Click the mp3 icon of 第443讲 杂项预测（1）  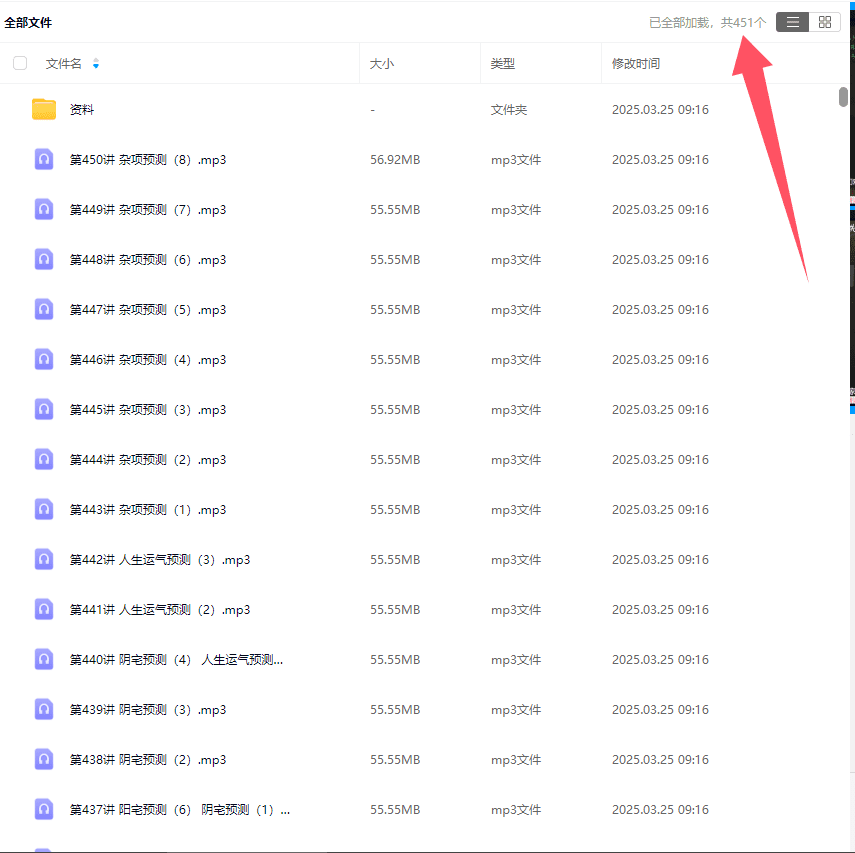point(43,509)
